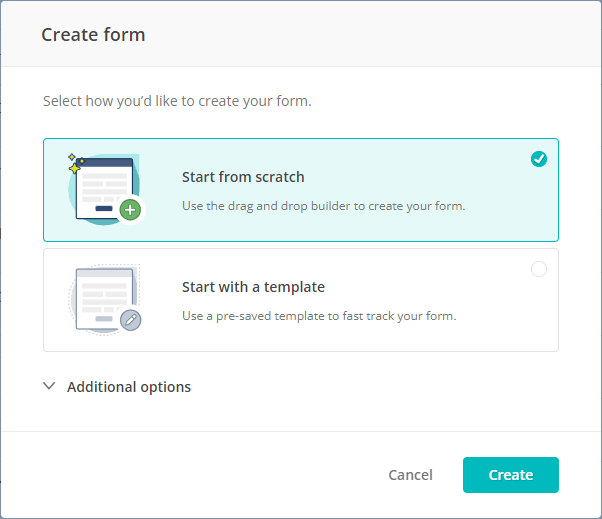Open the Additional options section label

(x=129, y=387)
